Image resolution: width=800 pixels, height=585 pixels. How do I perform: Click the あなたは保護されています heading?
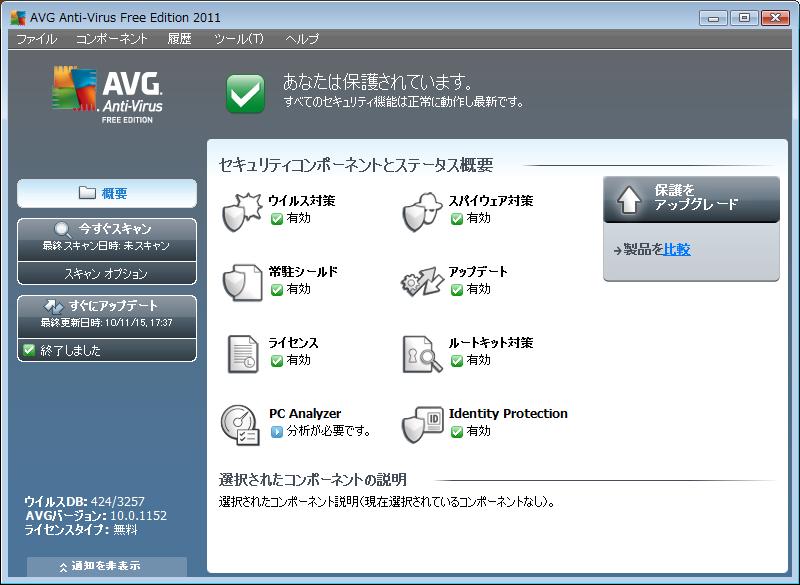coord(378,82)
